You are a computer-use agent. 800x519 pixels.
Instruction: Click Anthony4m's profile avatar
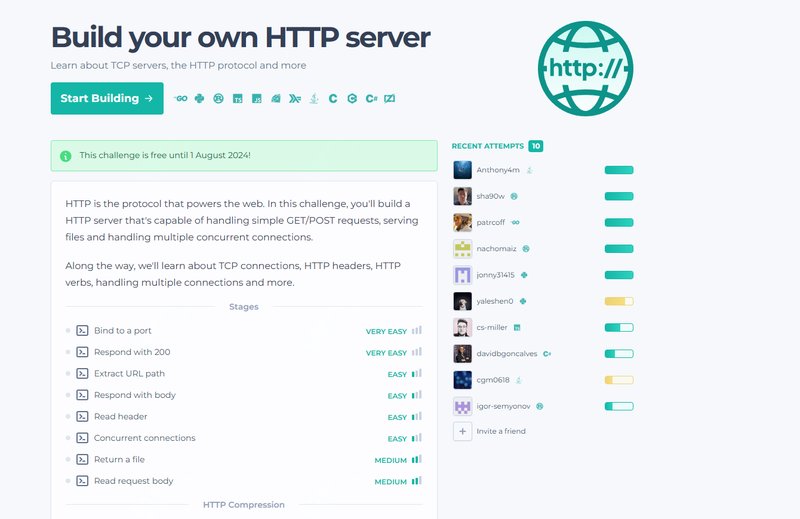pos(462,170)
